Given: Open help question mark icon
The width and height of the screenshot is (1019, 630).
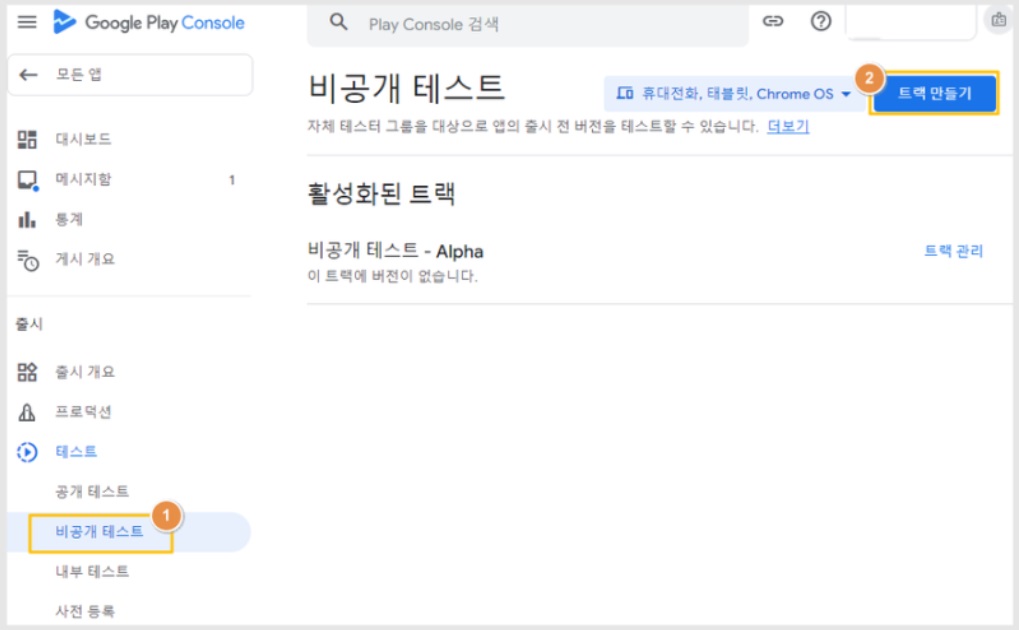Looking at the screenshot, I should click(821, 21).
